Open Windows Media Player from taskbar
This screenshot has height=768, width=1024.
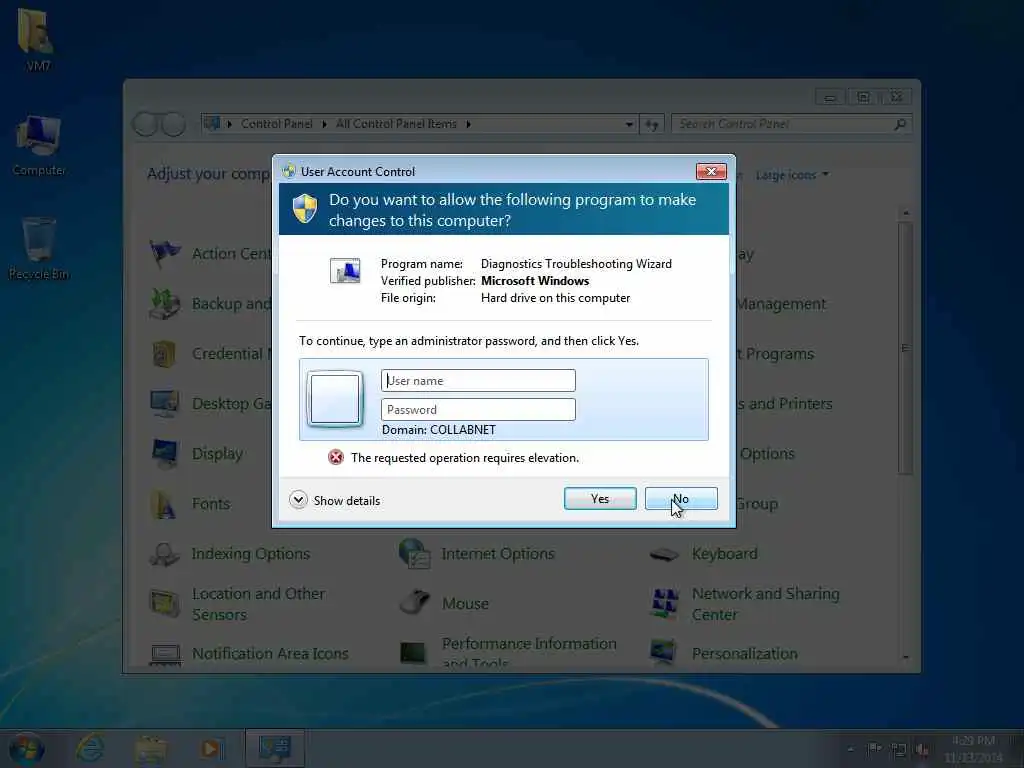pyautogui.click(x=212, y=748)
